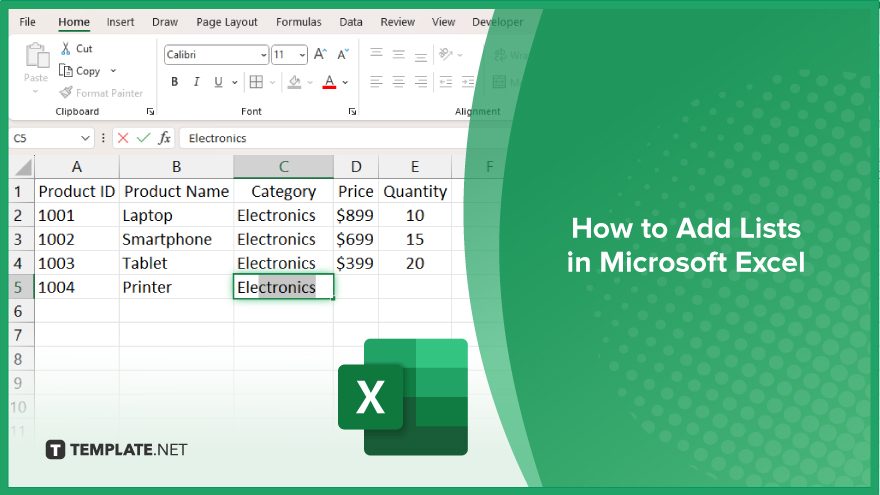Open Insert Function with the fx icon
This screenshot has height=495, width=880.
point(164,138)
